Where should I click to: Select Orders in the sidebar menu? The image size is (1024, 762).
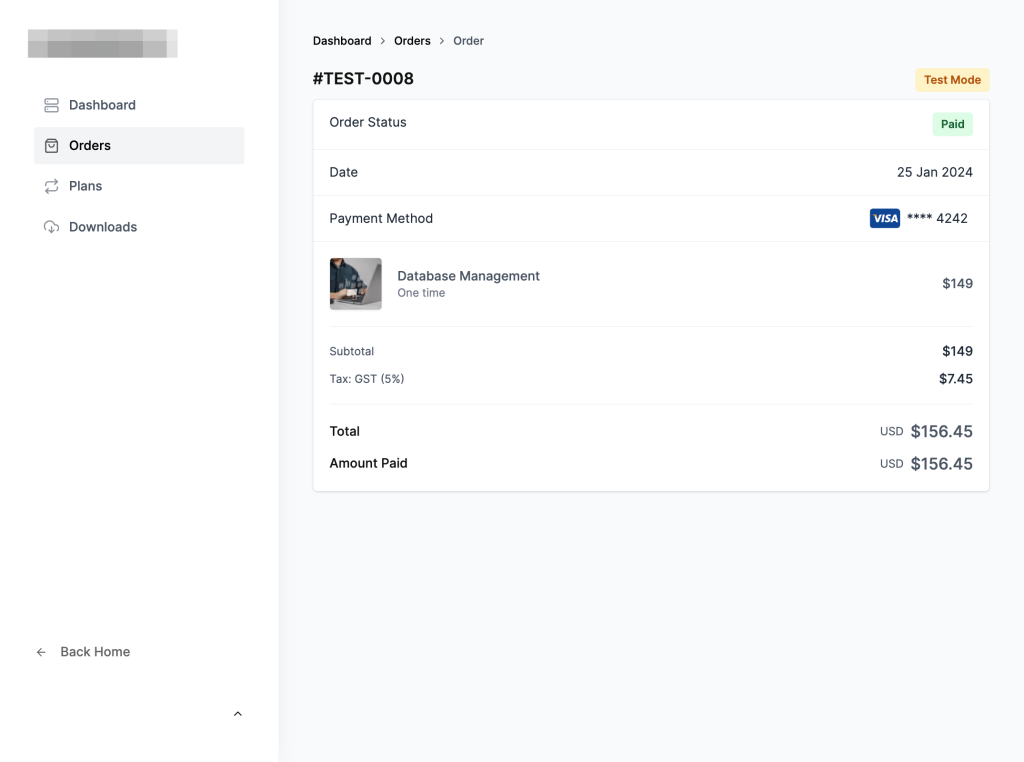[139, 146]
